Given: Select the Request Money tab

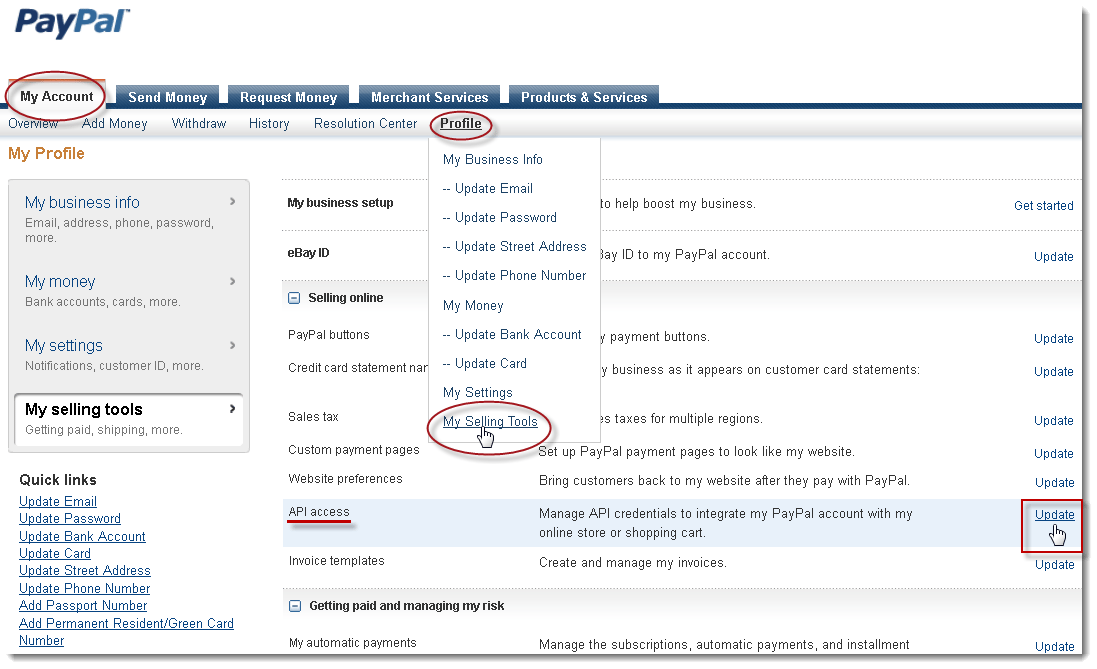Looking at the screenshot, I should click(288, 97).
